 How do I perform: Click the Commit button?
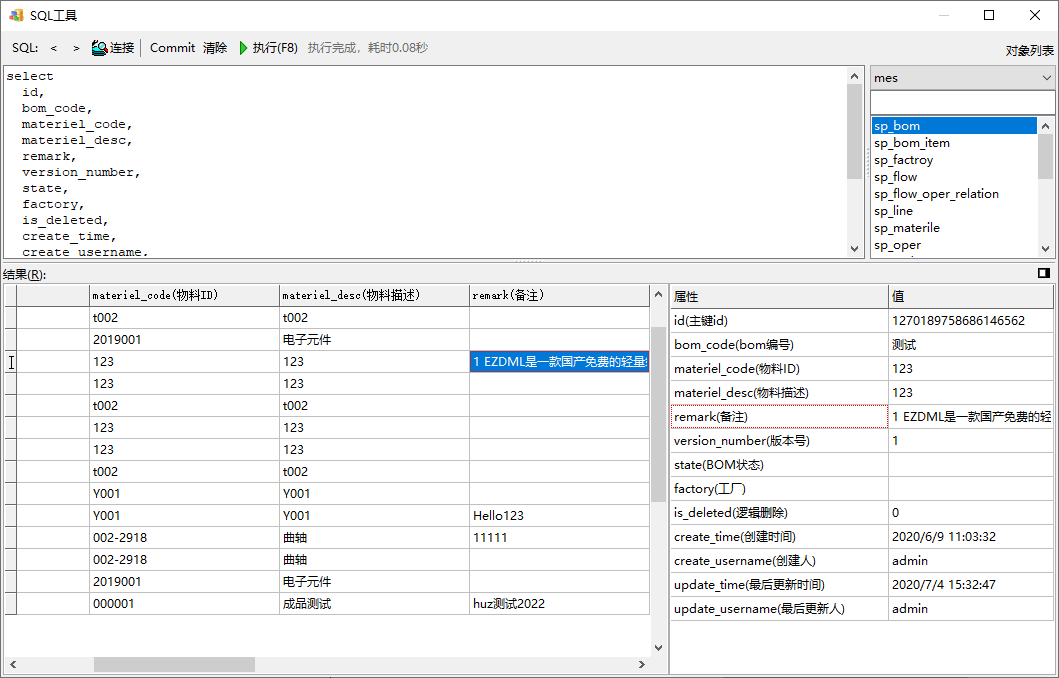[172, 48]
